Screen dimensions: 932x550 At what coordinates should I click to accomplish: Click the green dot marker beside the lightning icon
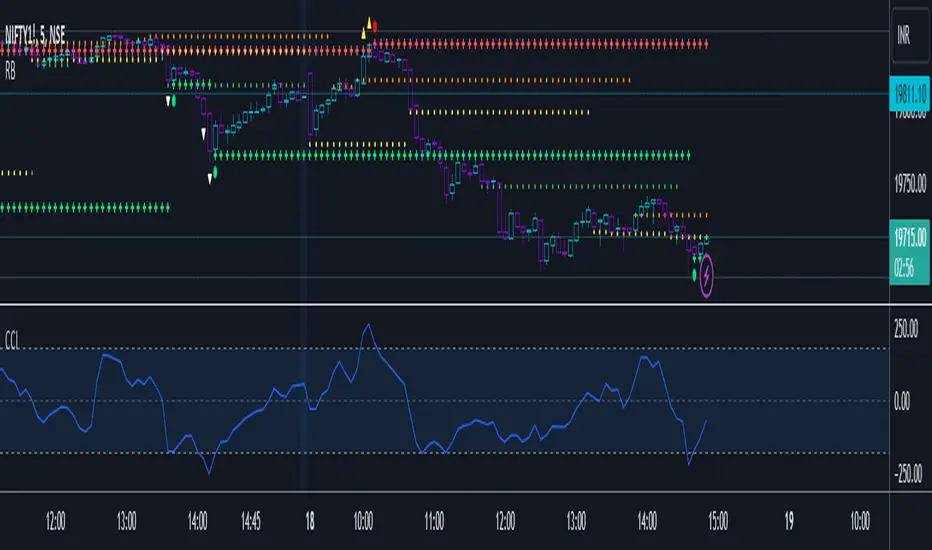pos(694,275)
